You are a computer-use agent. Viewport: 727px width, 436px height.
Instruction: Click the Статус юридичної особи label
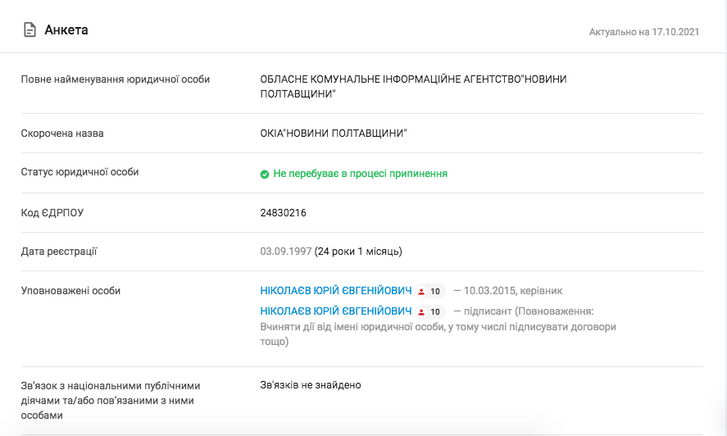(x=80, y=172)
